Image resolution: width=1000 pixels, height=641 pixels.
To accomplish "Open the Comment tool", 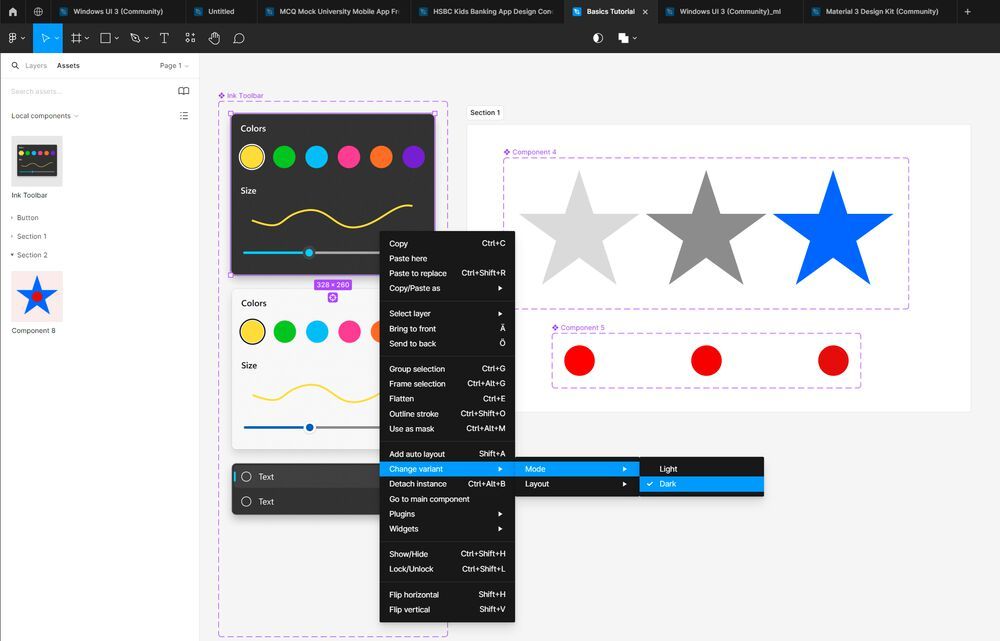I will click(x=238, y=38).
